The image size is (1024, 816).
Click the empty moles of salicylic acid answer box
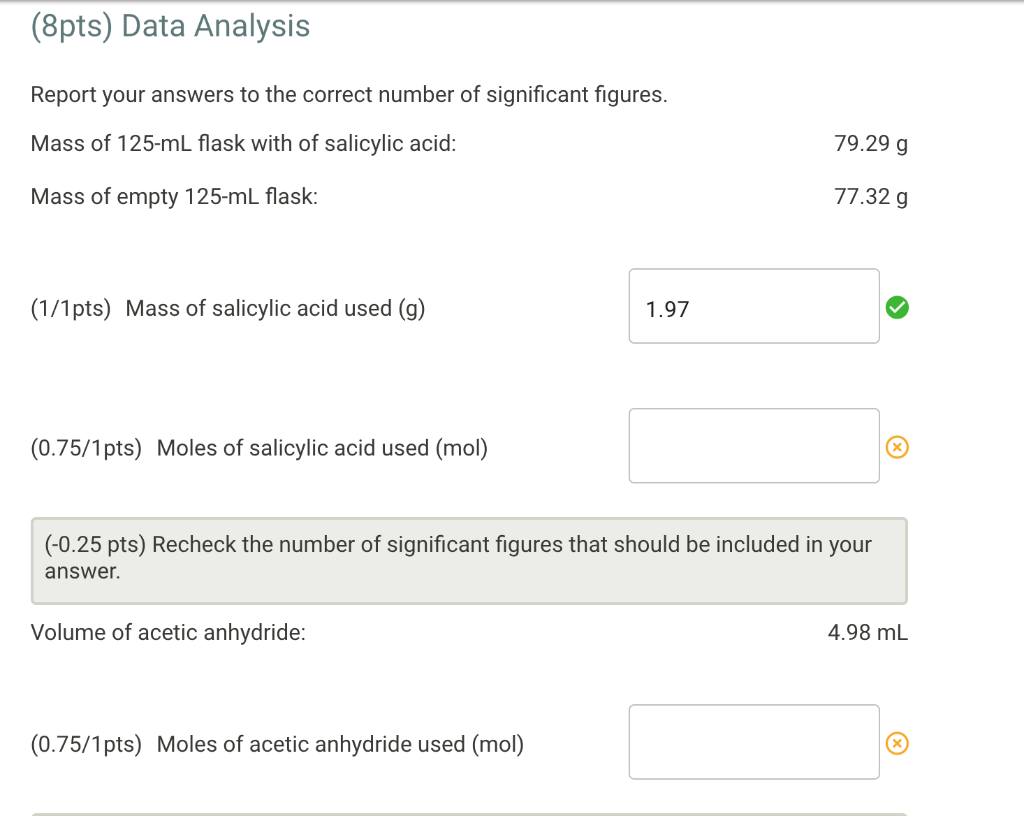pos(753,445)
